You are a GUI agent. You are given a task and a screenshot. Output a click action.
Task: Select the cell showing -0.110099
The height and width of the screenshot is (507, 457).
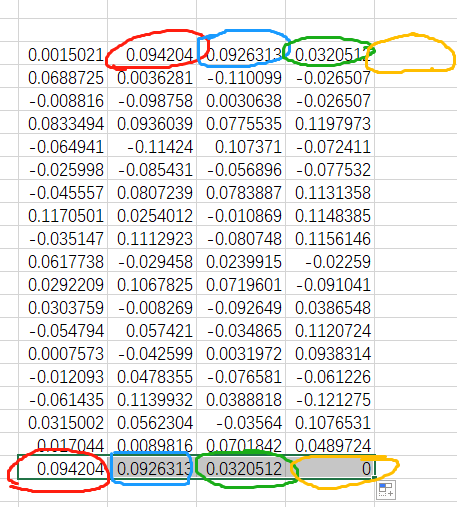point(241,76)
